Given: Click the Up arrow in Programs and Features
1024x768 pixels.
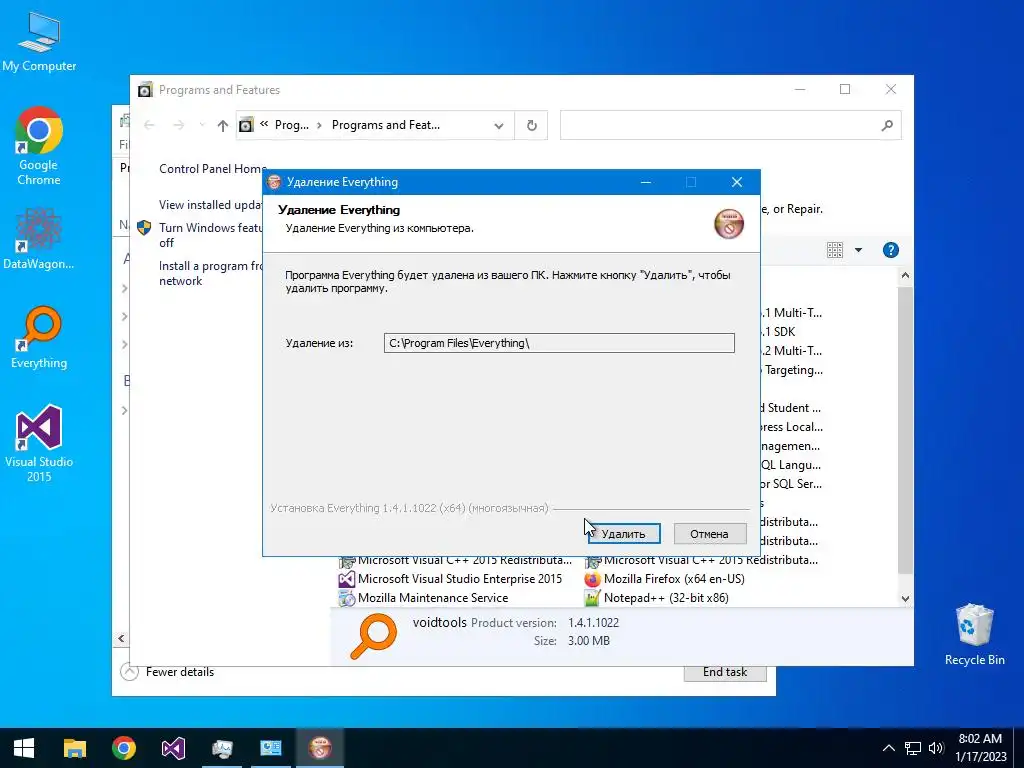Looking at the screenshot, I should [223, 125].
